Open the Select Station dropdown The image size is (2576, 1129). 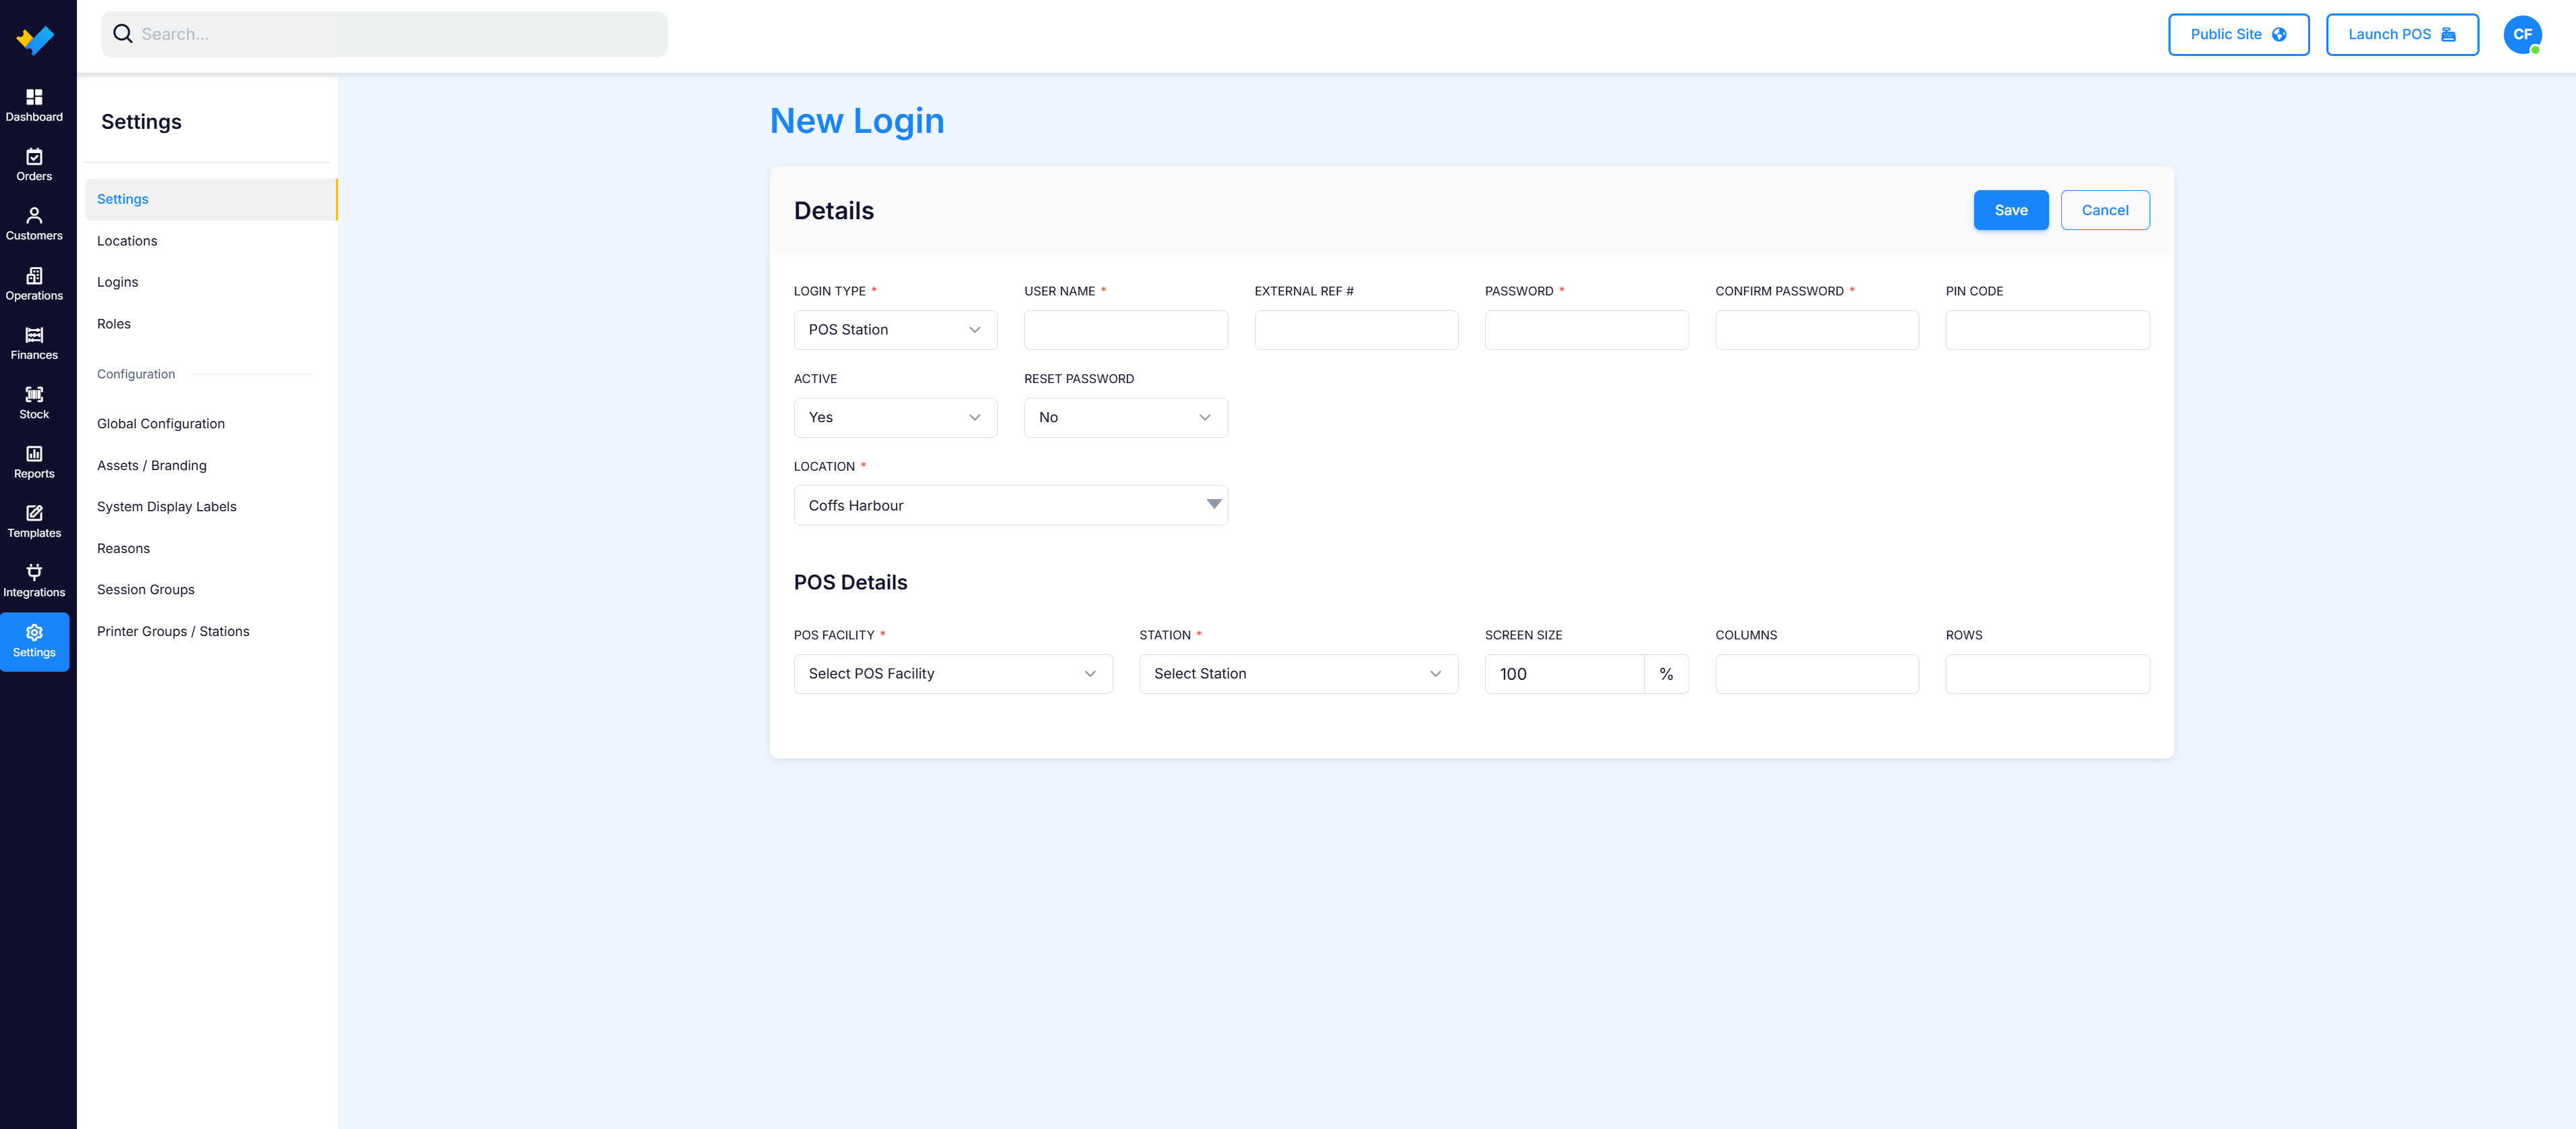pyautogui.click(x=1298, y=674)
